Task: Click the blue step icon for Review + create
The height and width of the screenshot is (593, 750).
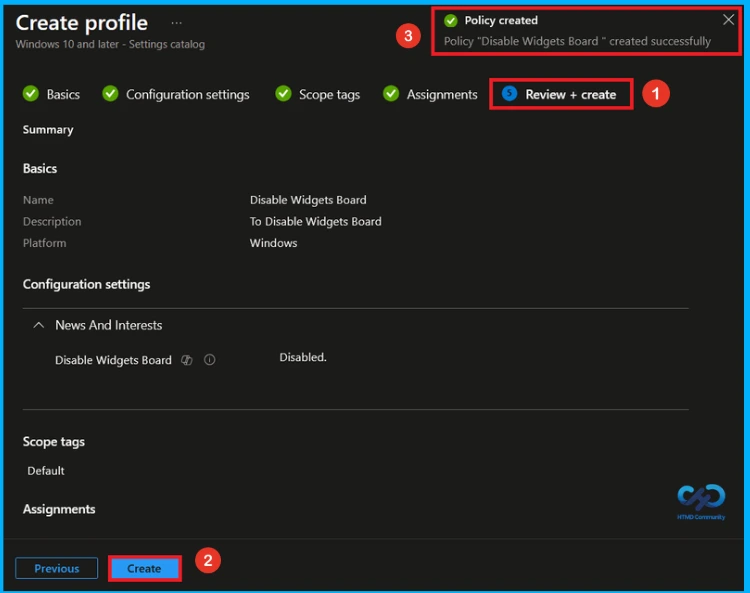Action: (x=509, y=93)
